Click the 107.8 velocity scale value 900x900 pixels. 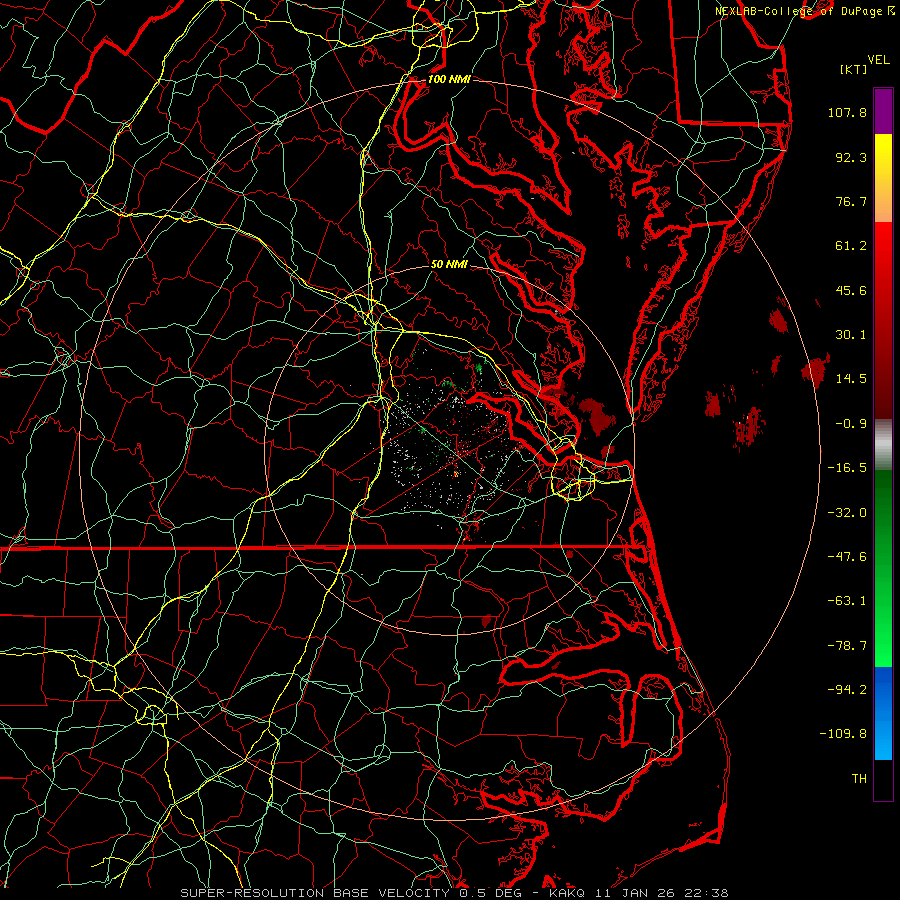pyautogui.click(x=847, y=112)
